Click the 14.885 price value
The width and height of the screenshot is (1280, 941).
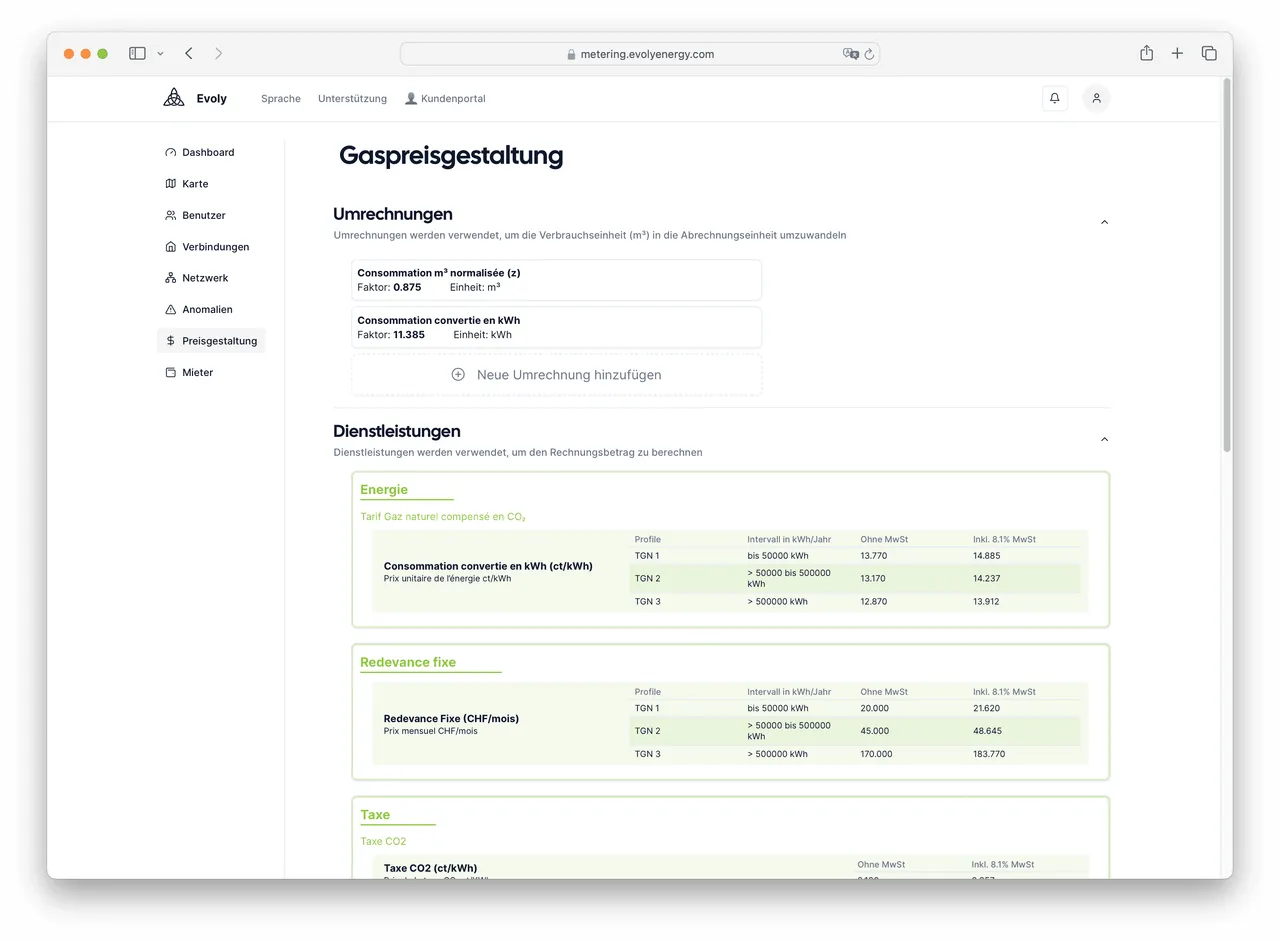tap(986, 555)
